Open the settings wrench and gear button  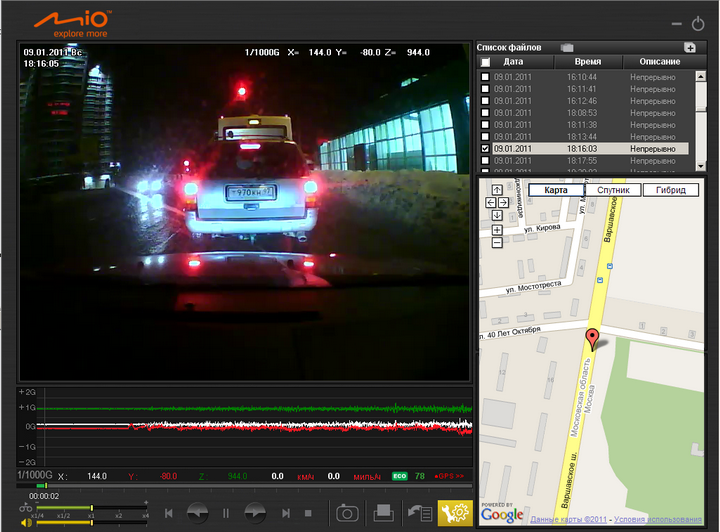[455, 513]
